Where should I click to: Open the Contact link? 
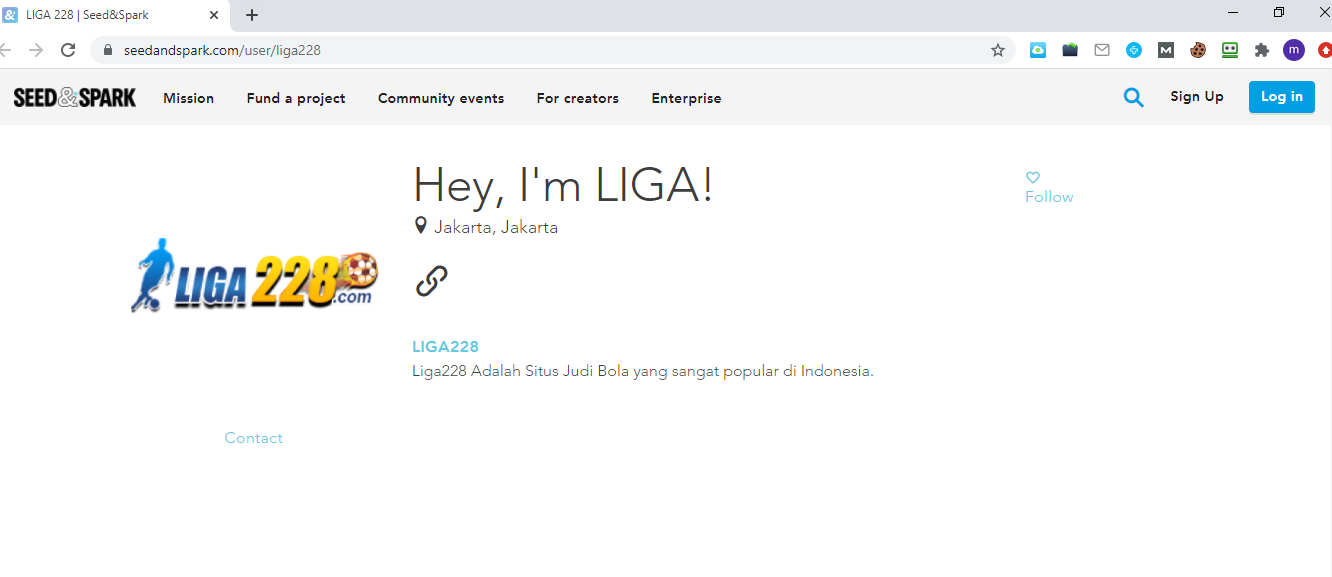click(x=254, y=438)
